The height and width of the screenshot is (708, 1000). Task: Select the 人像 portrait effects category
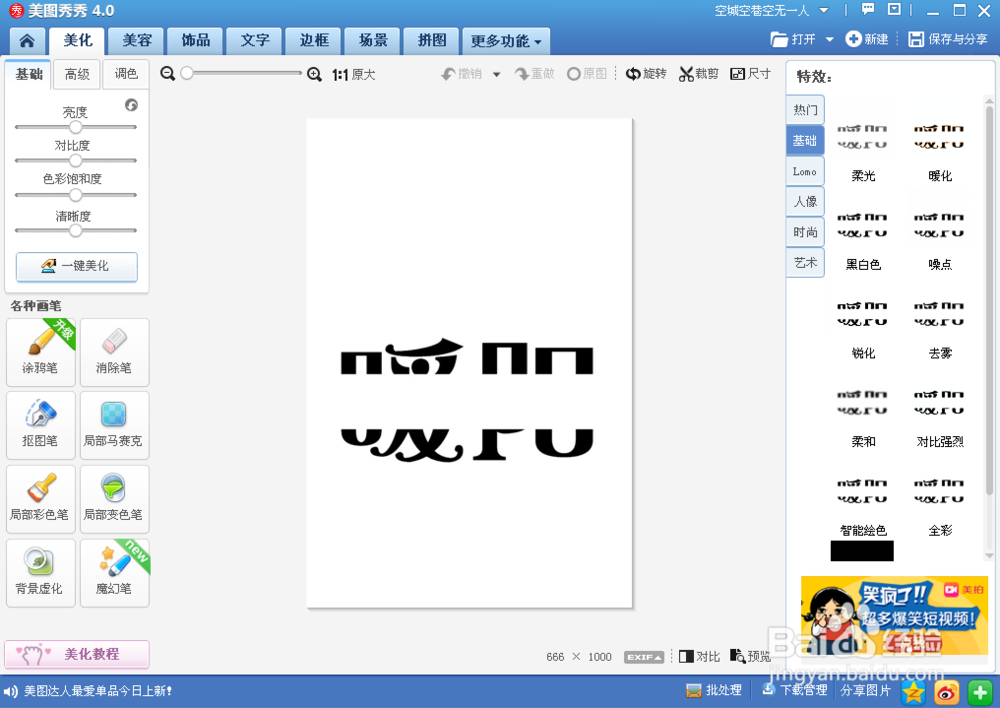coord(805,202)
